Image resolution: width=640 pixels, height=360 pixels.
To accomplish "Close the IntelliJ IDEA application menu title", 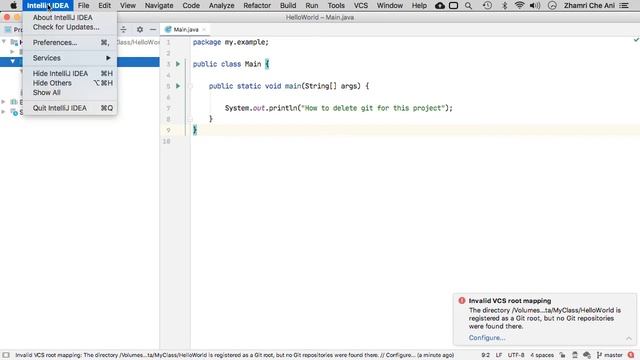I will pyautogui.click(x=48, y=5).
